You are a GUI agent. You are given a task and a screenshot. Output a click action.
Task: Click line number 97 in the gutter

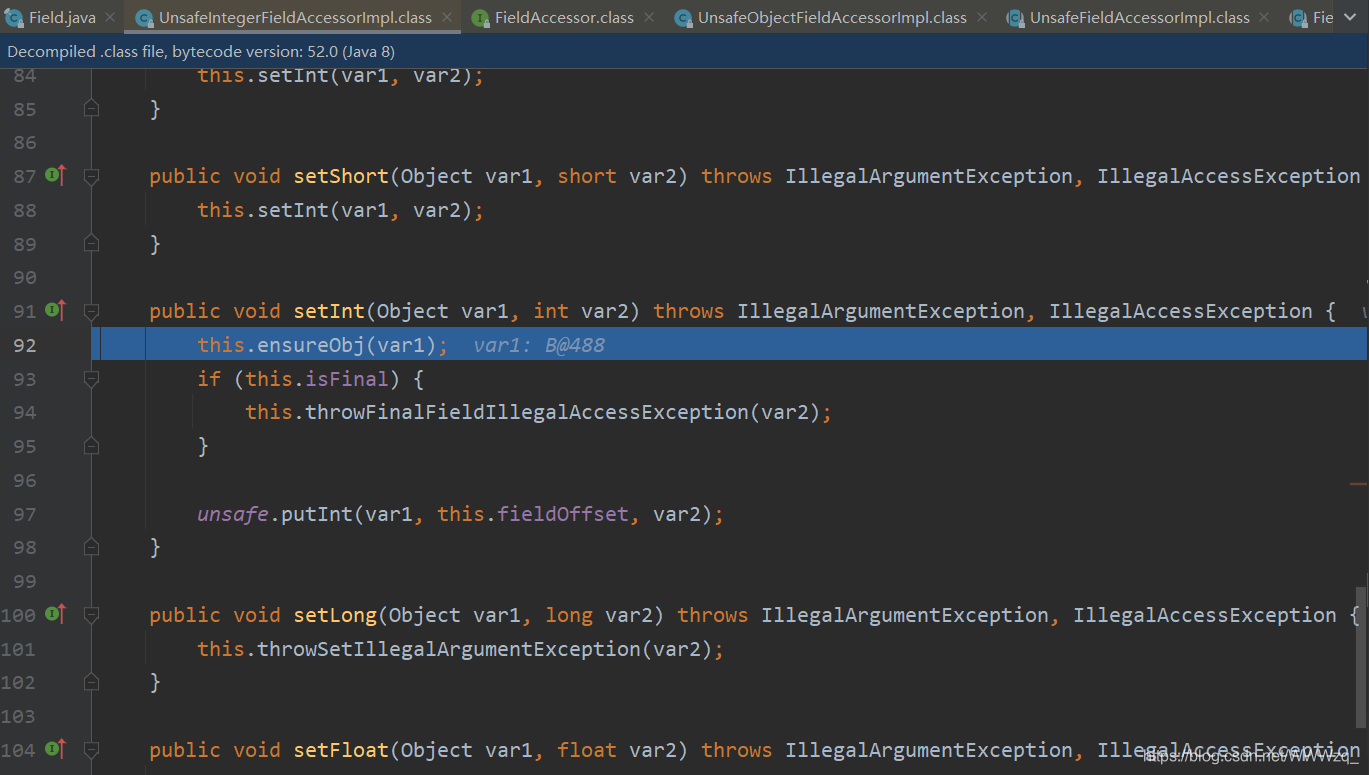(x=25, y=514)
